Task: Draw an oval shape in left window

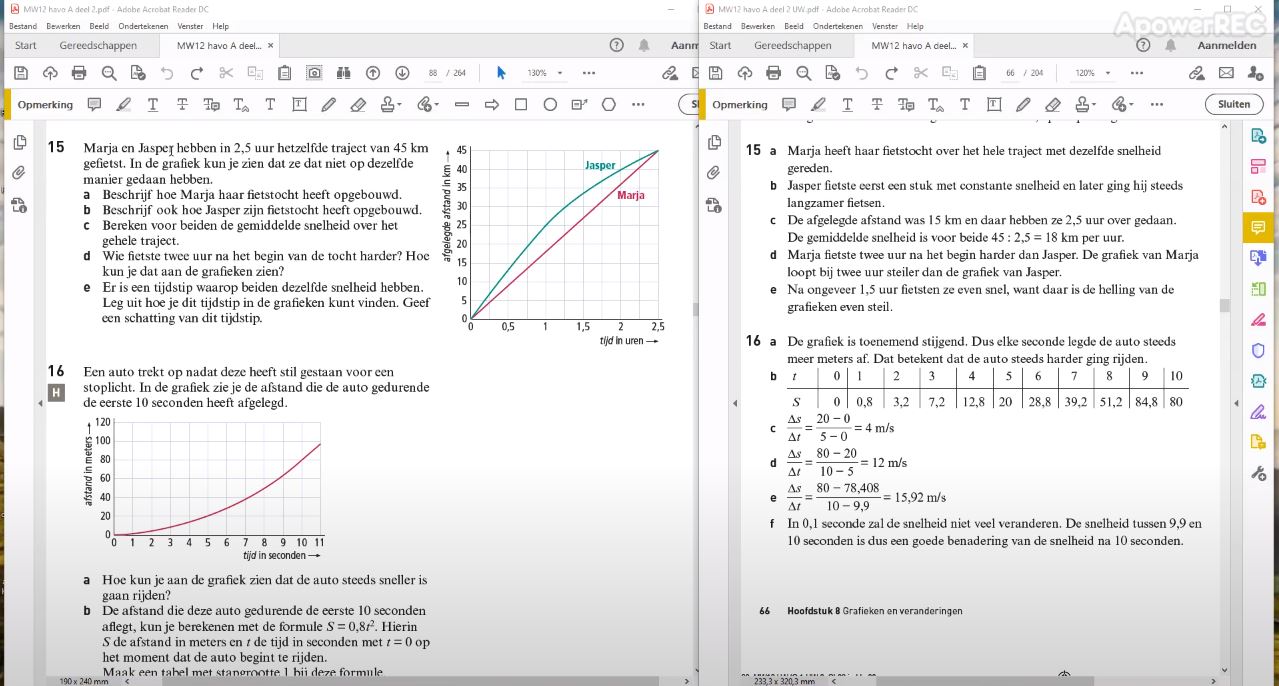Action: point(550,104)
